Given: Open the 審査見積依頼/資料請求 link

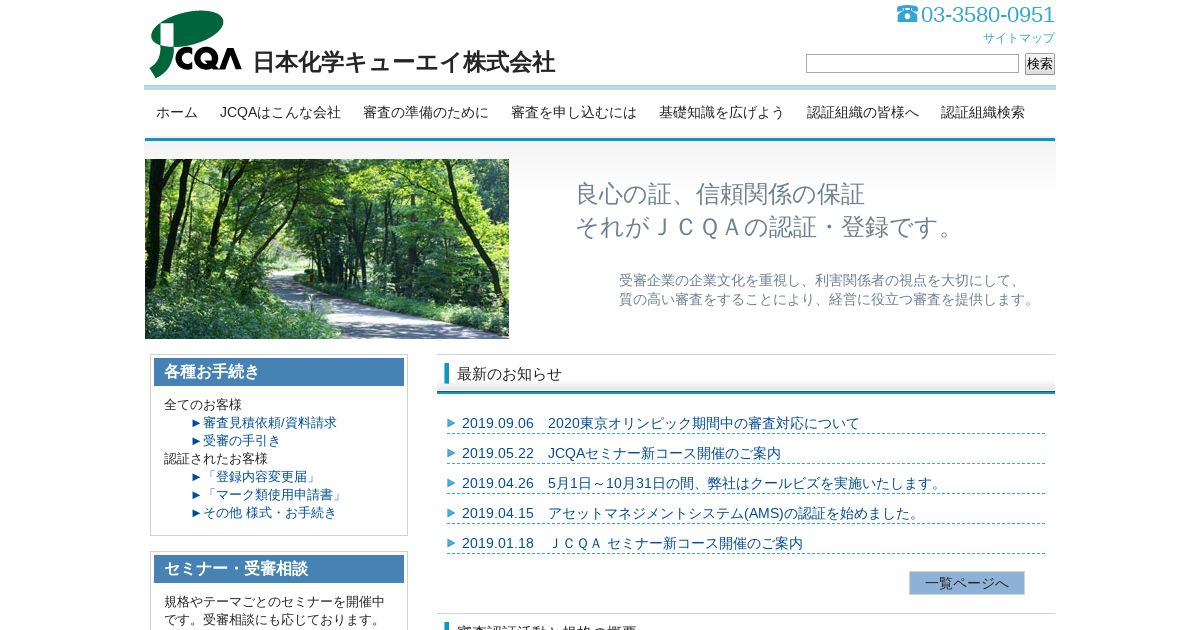Looking at the screenshot, I should pyautogui.click(x=270, y=423).
